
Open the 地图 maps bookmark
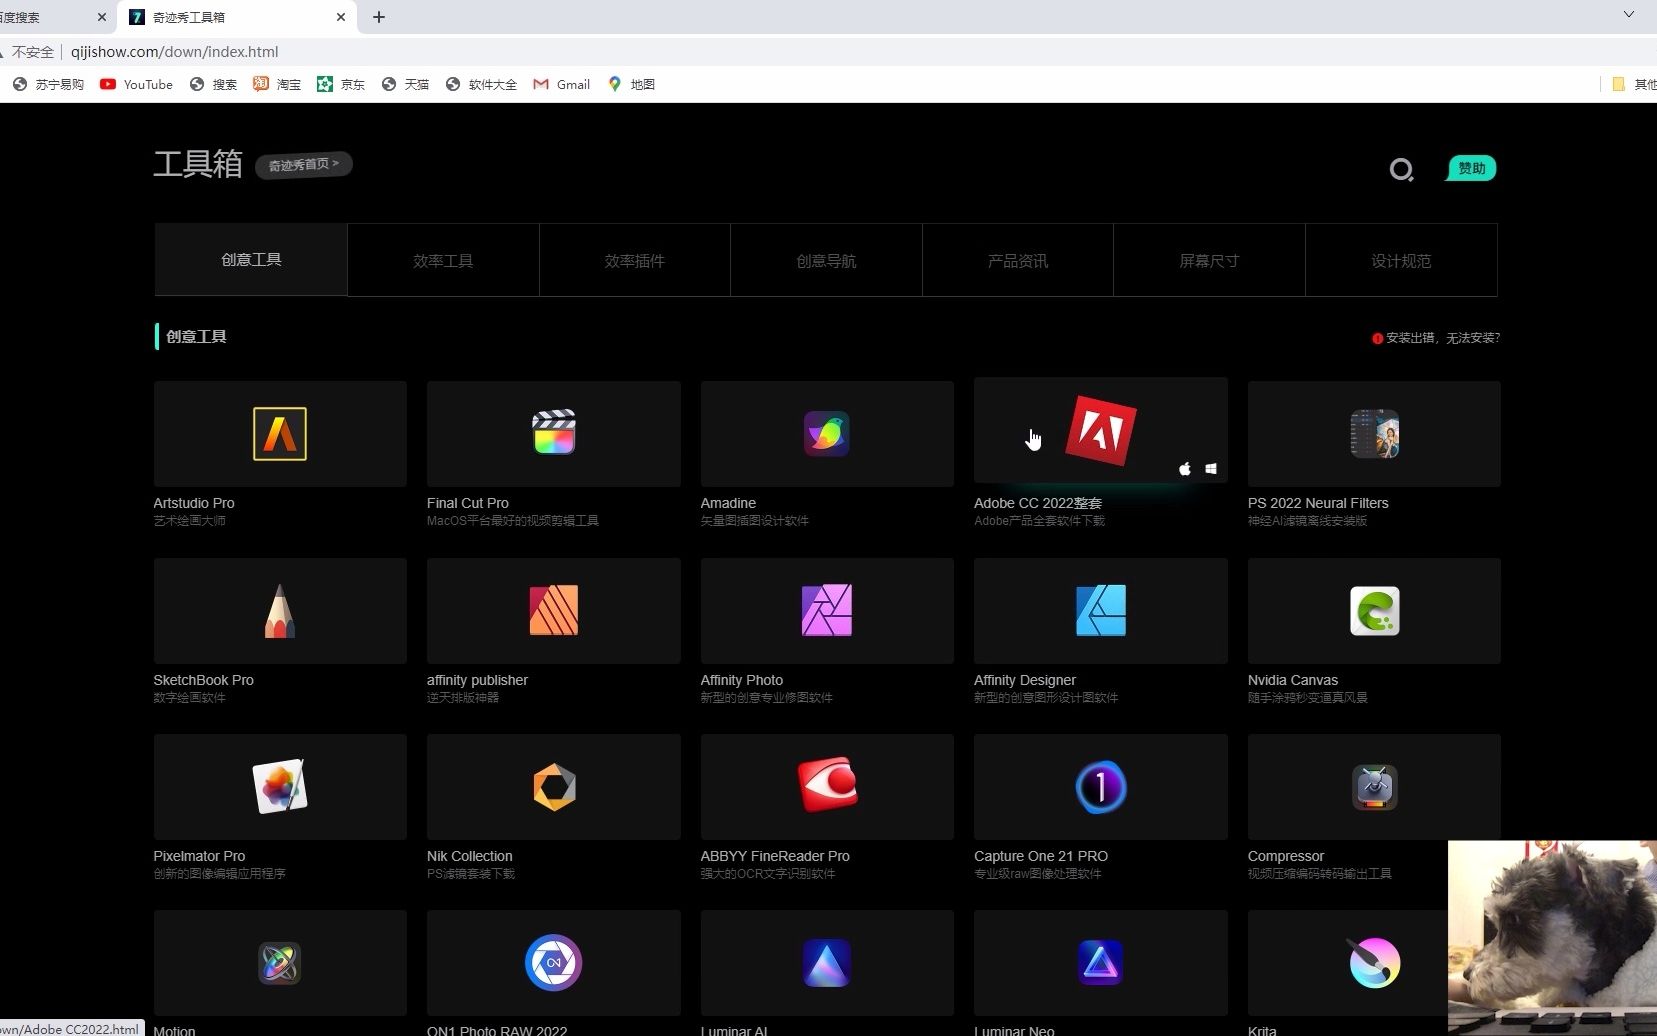631,85
